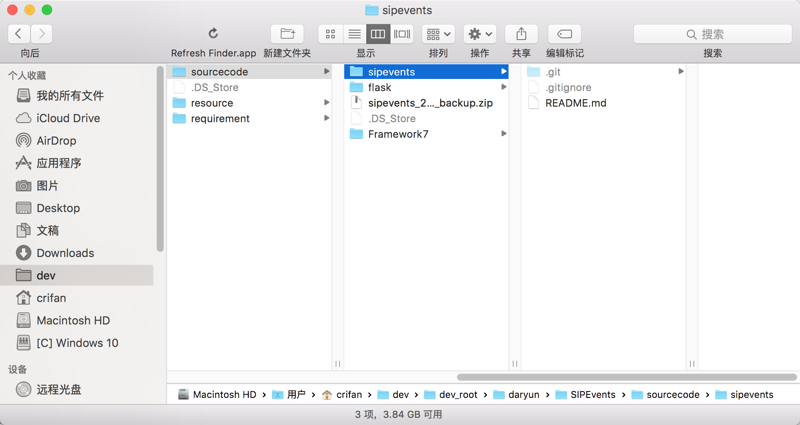Screen dimensions: 800x425
Task: Switch to list view mode
Action: point(355,34)
